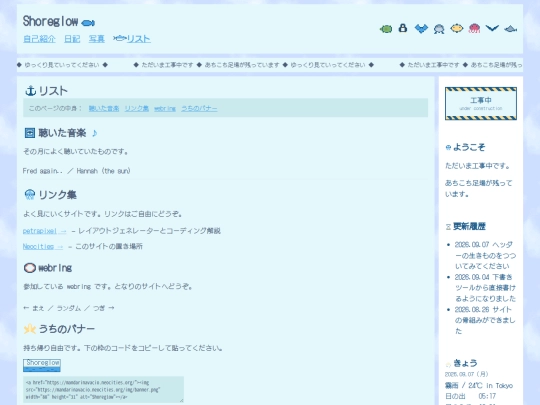The height and width of the screenshot is (405, 540).
Task: Click the weather icon beside きょう
Action: pos(448,364)
